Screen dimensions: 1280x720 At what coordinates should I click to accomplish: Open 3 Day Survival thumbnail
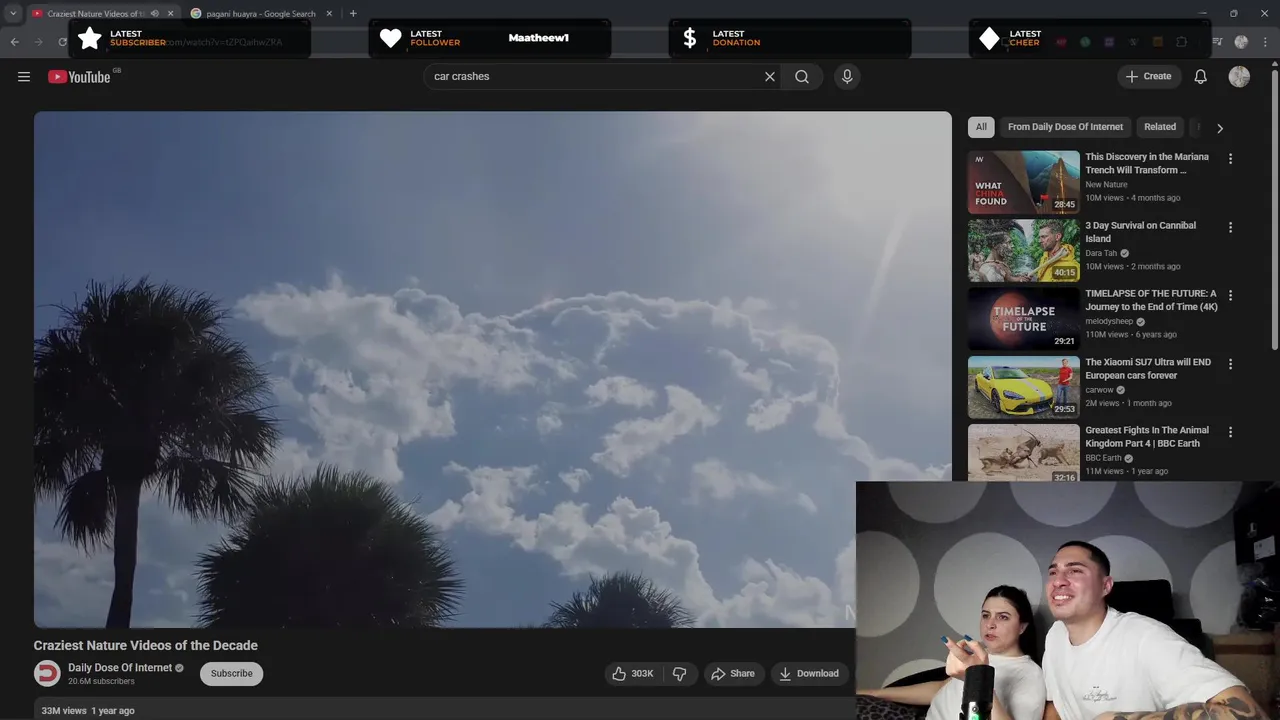1023,250
